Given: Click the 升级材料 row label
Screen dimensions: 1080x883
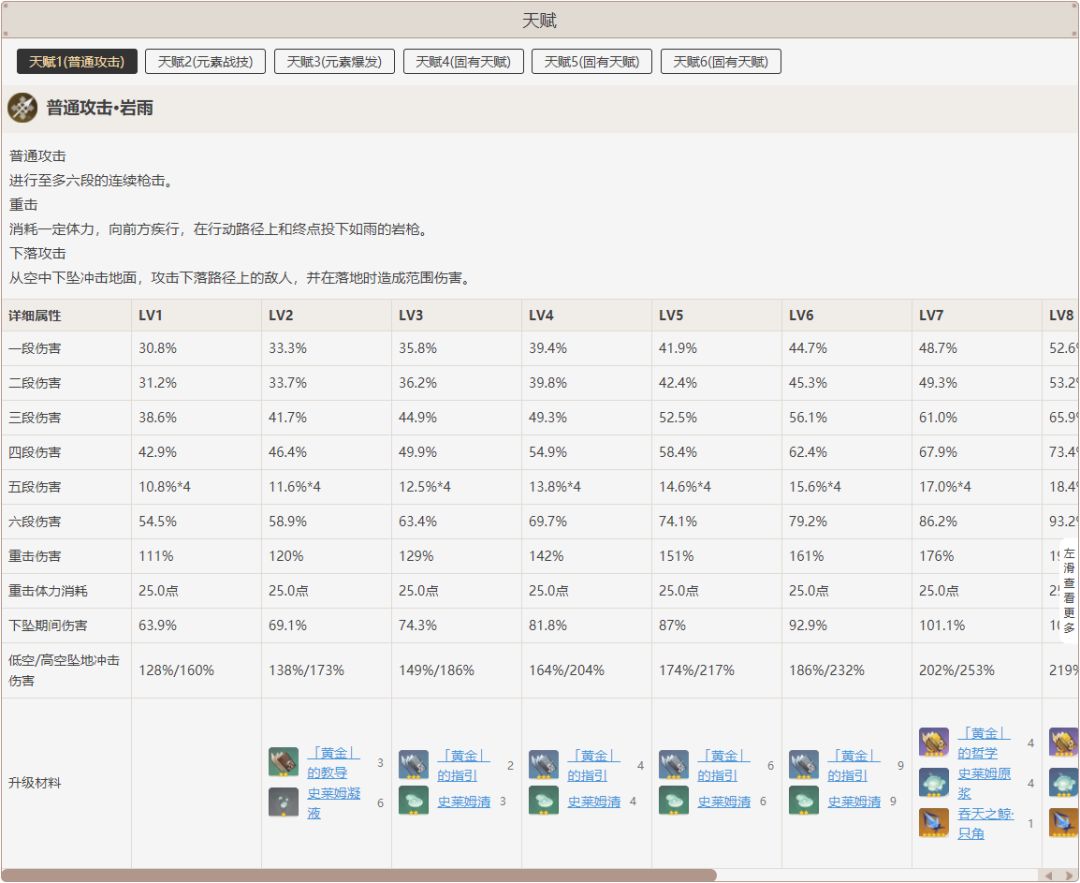Looking at the screenshot, I should click(34, 783).
